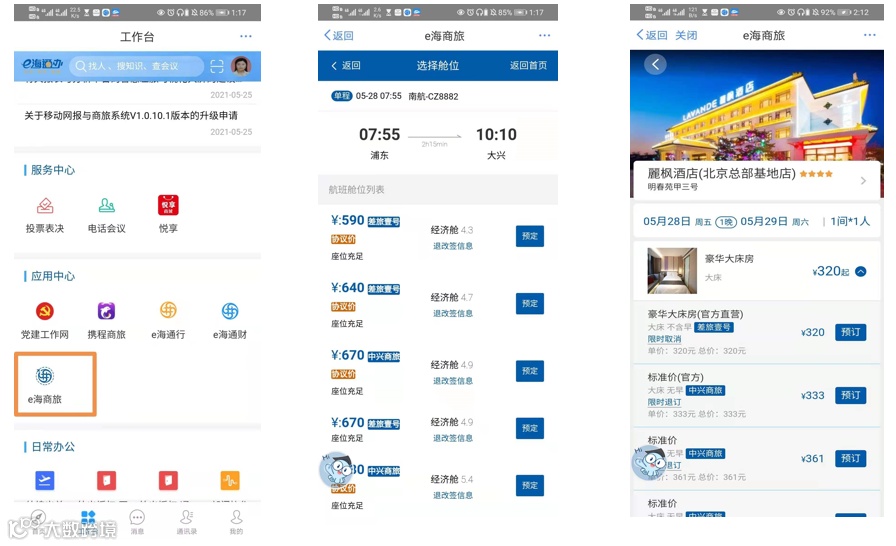
Task: Tap 关闭 on the hotel screen top bar
Action: click(x=686, y=35)
